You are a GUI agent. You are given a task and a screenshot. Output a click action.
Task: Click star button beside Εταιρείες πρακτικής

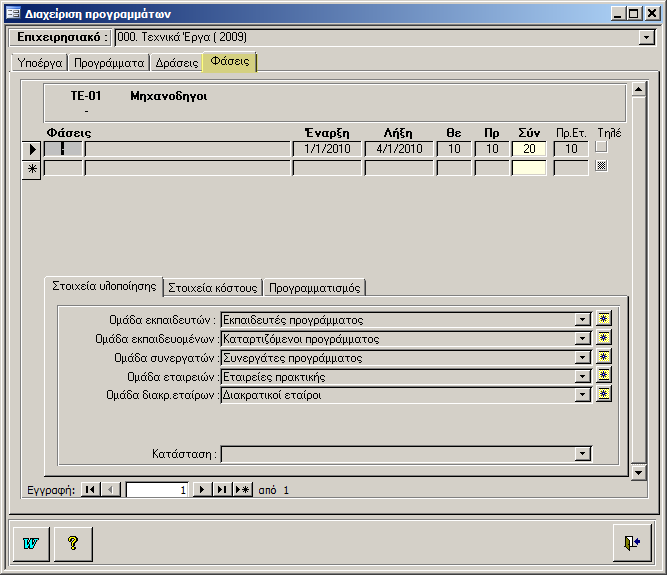coord(603,376)
